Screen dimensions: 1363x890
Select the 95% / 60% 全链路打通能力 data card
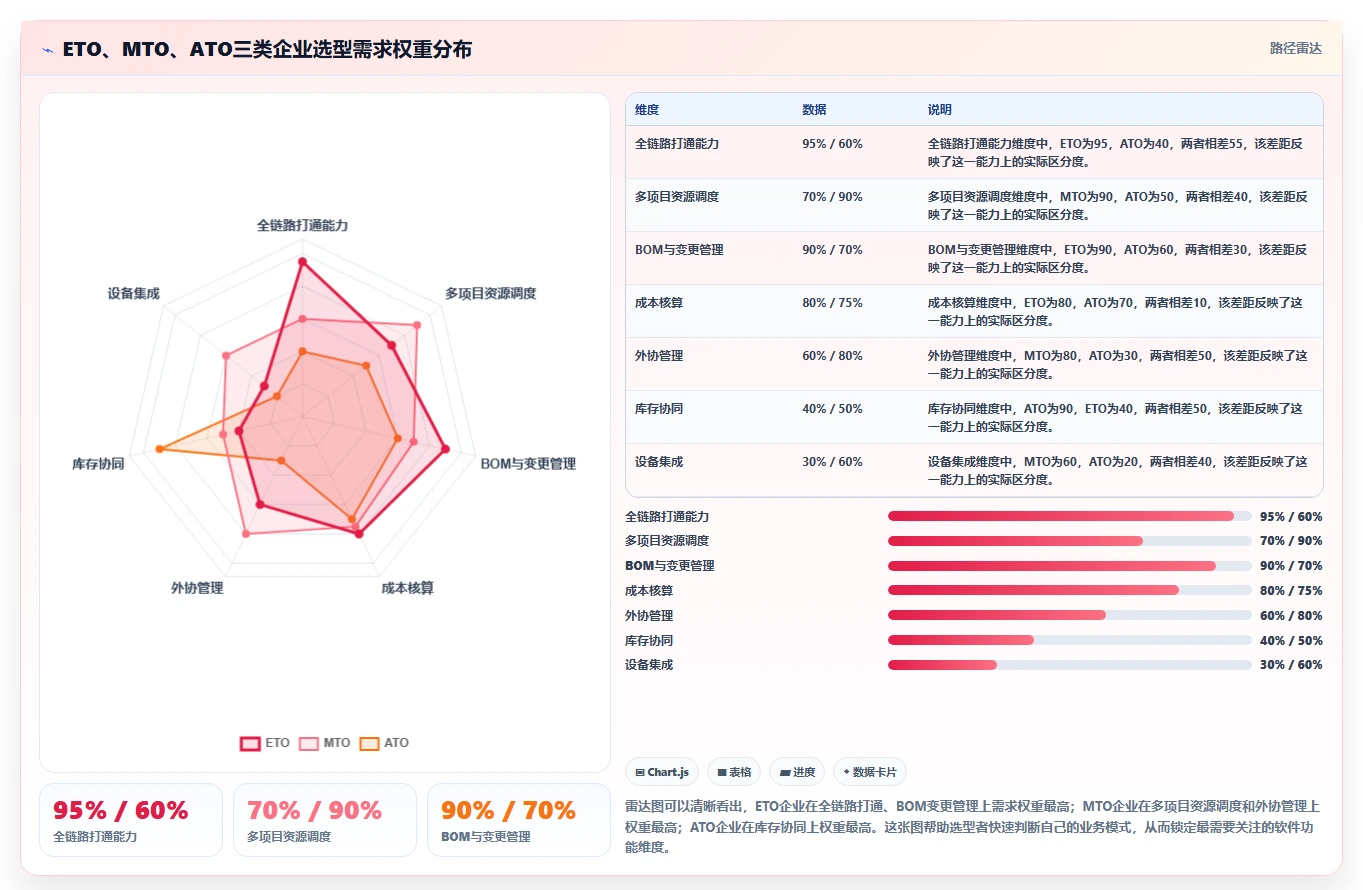(131, 820)
